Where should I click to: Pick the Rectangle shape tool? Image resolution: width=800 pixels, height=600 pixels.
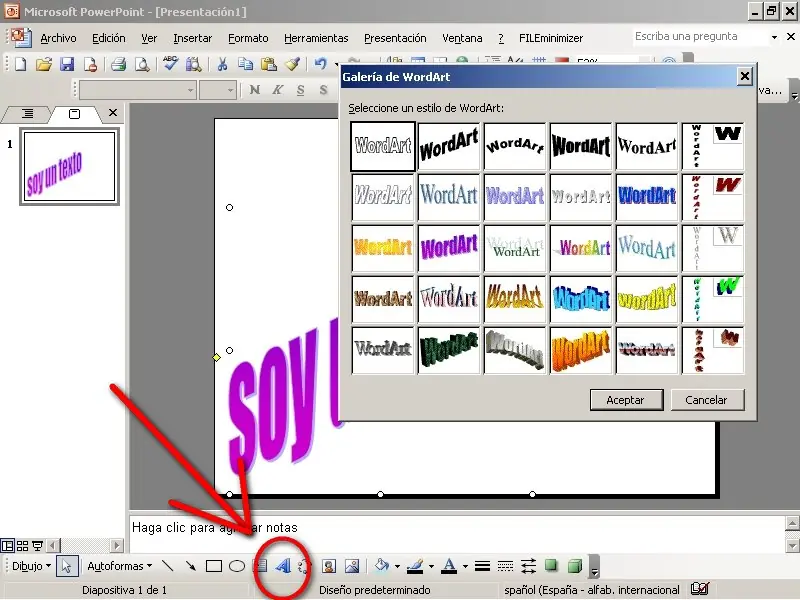click(x=214, y=566)
